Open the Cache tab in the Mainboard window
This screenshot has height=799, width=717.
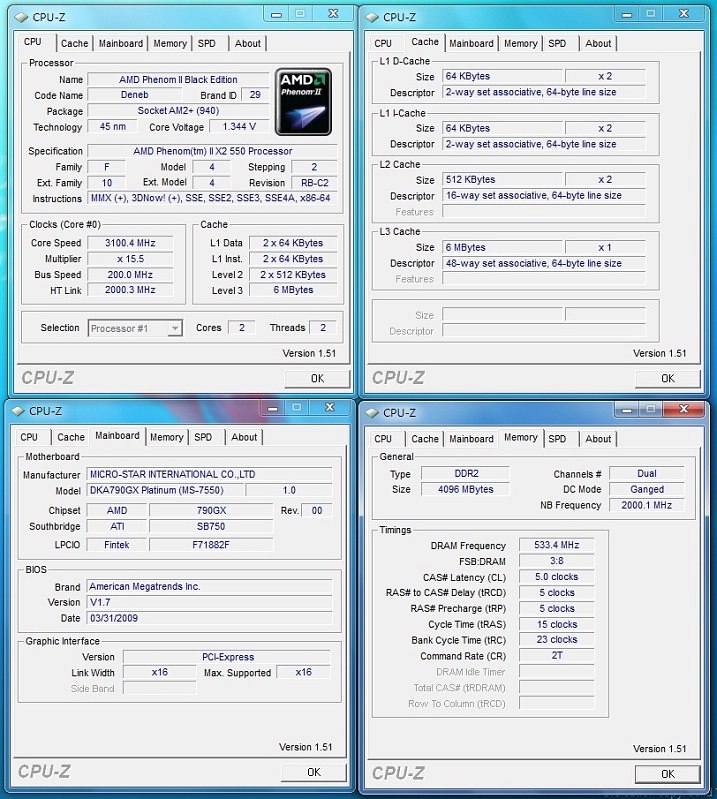pyautogui.click(x=71, y=437)
